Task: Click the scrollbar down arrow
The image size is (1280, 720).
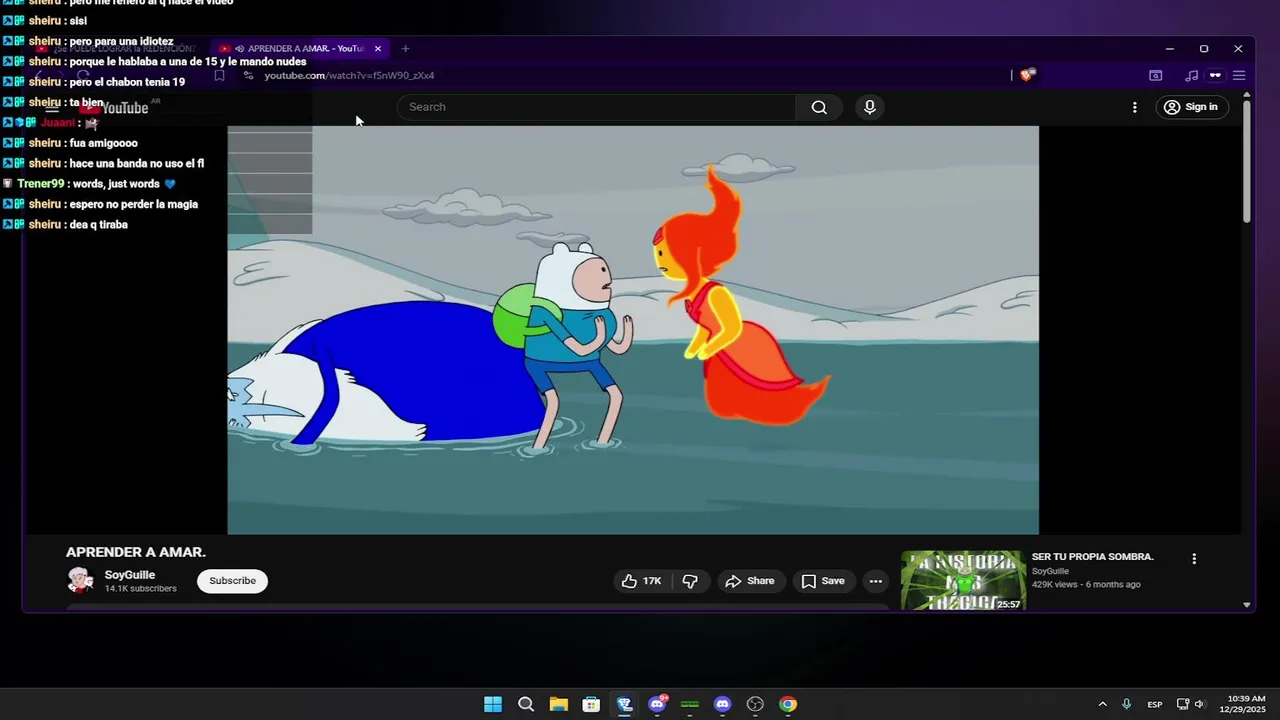Action: tap(1246, 604)
